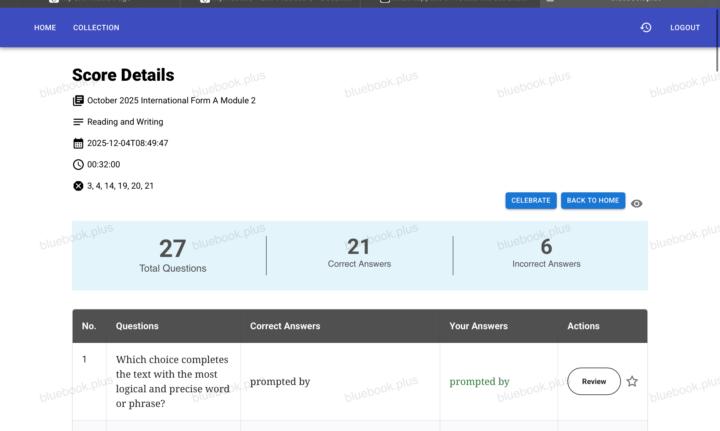Click the 6 Incorrect Answers stat
This screenshot has height=431, width=720.
coord(546,253)
